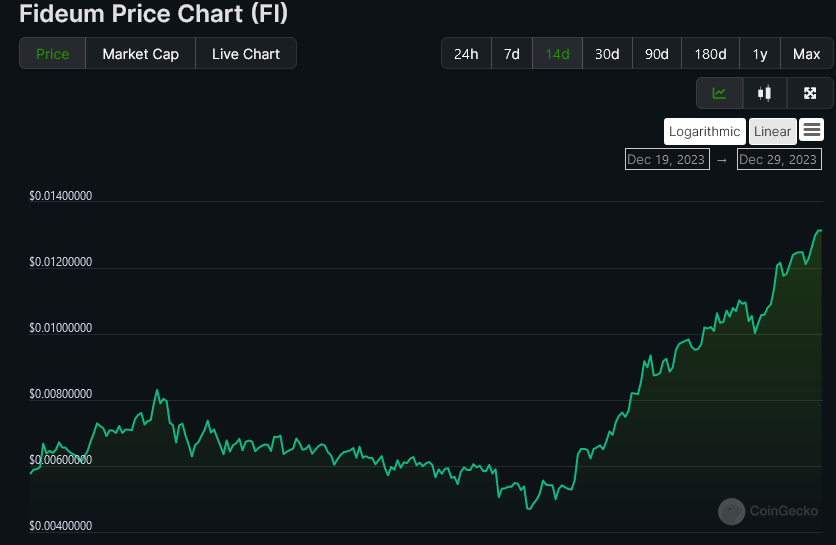Edit the end date Dec 29, 2023
Viewport: 836px width, 545px height.
[x=779, y=159]
